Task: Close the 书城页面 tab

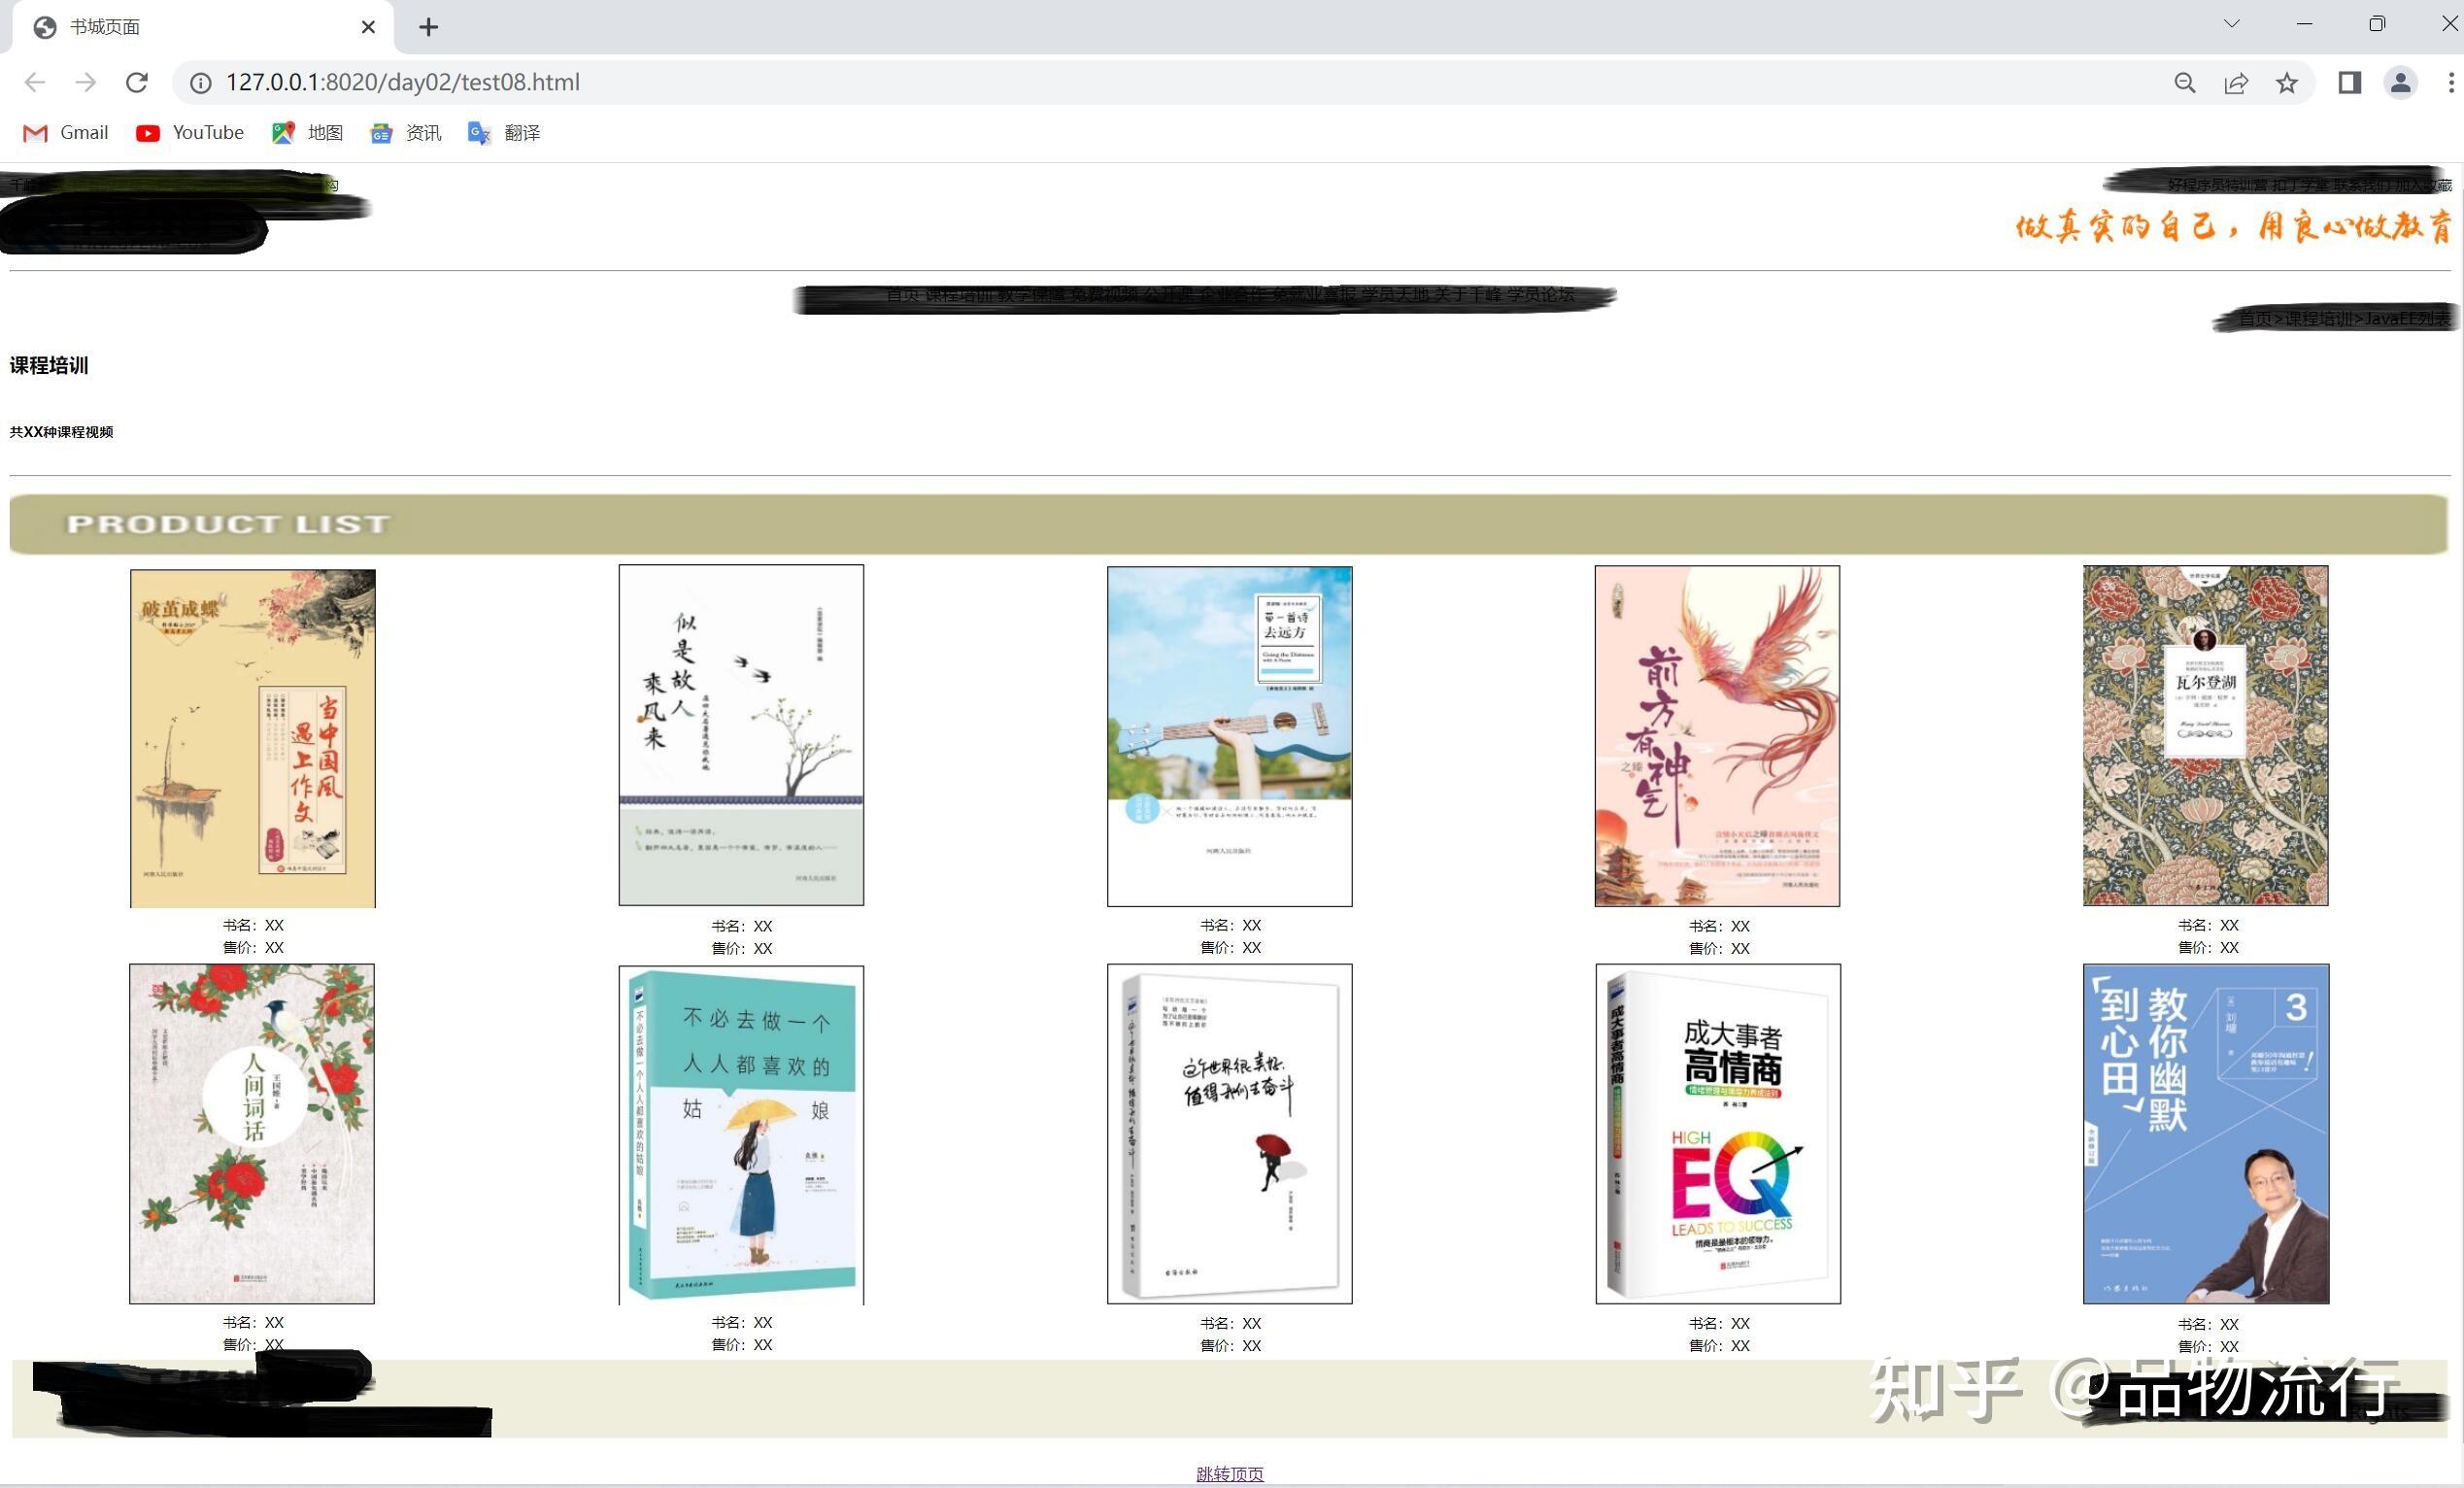Action: point(368,27)
